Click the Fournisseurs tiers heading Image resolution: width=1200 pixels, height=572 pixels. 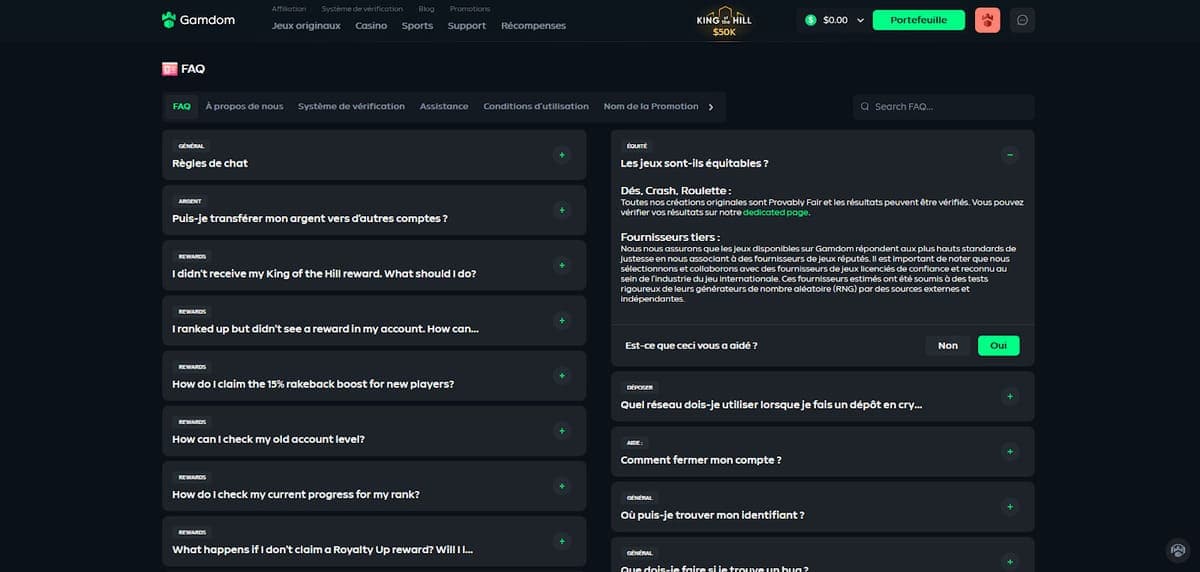(x=670, y=237)
